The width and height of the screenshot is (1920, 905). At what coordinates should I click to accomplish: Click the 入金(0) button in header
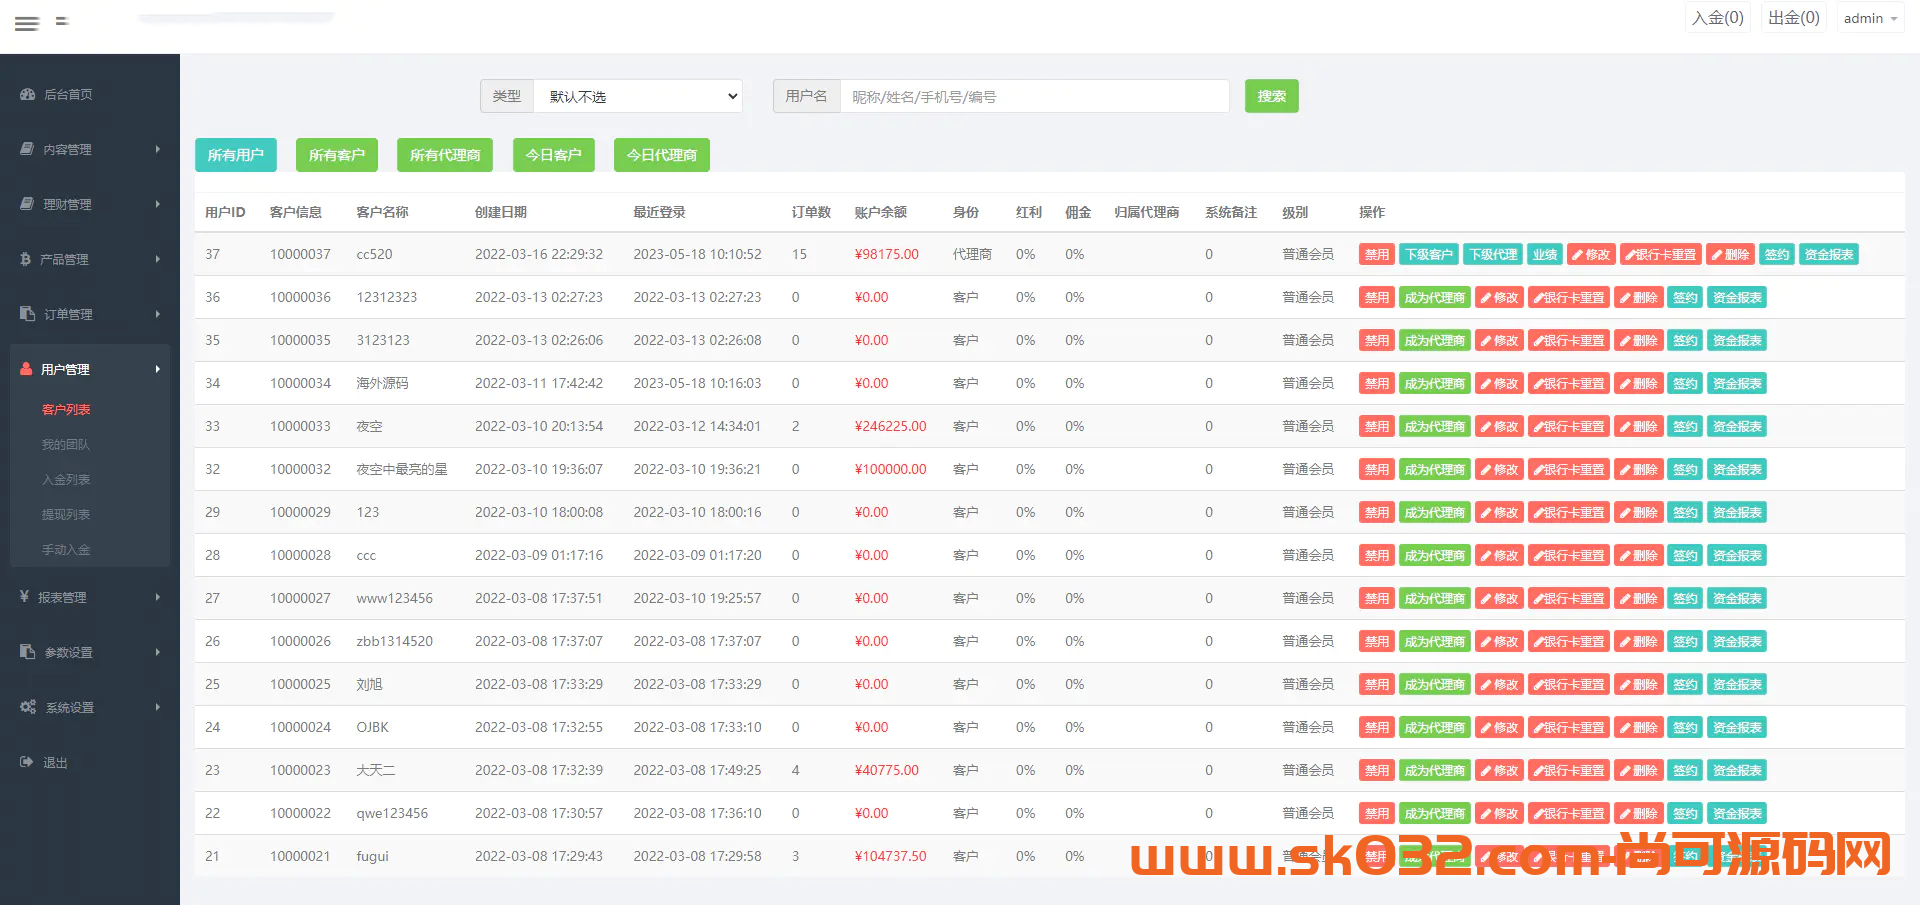click(x=1718, y=18)
